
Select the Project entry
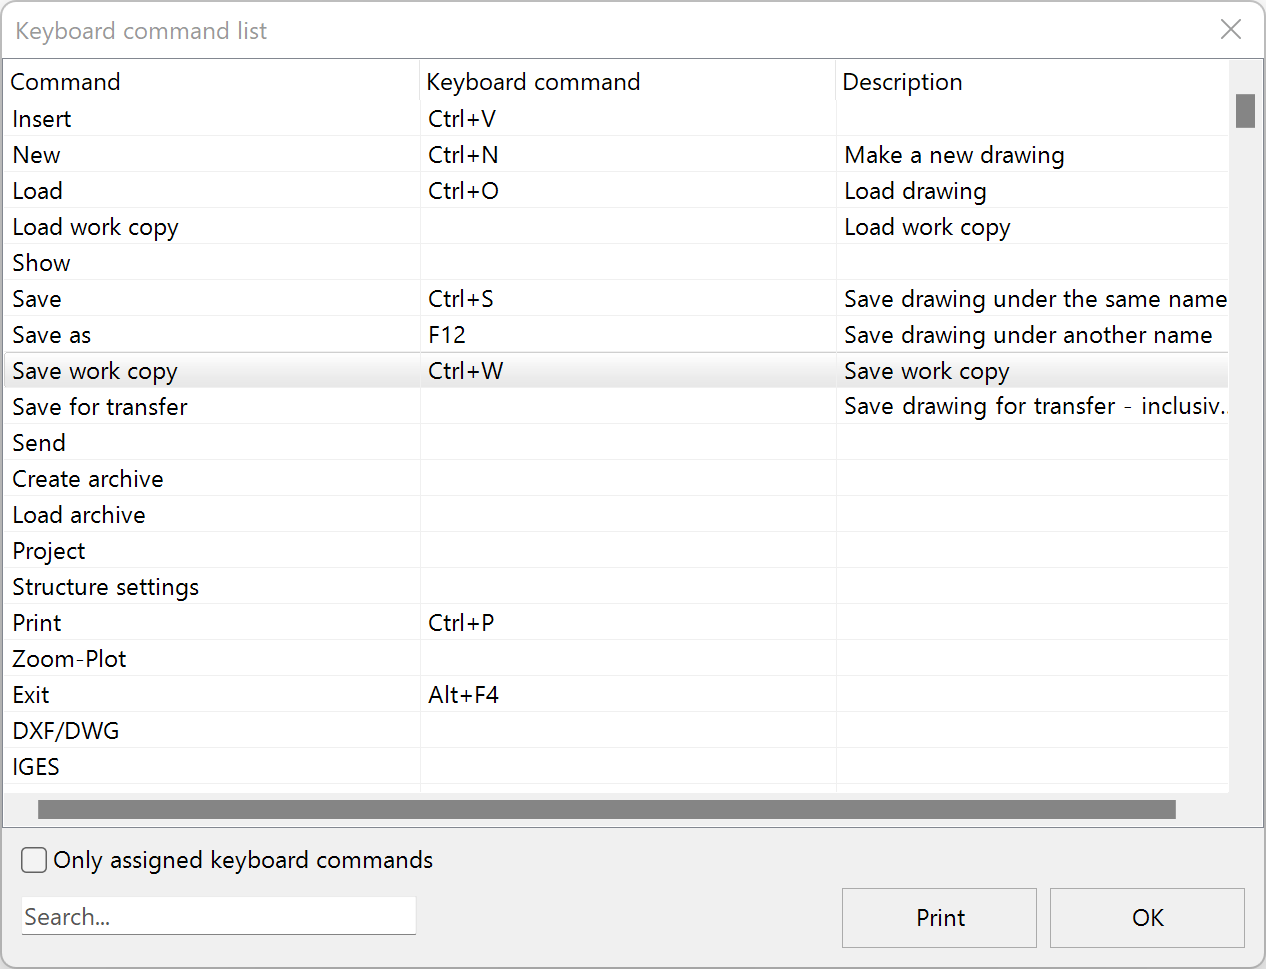tap(200, 551)
